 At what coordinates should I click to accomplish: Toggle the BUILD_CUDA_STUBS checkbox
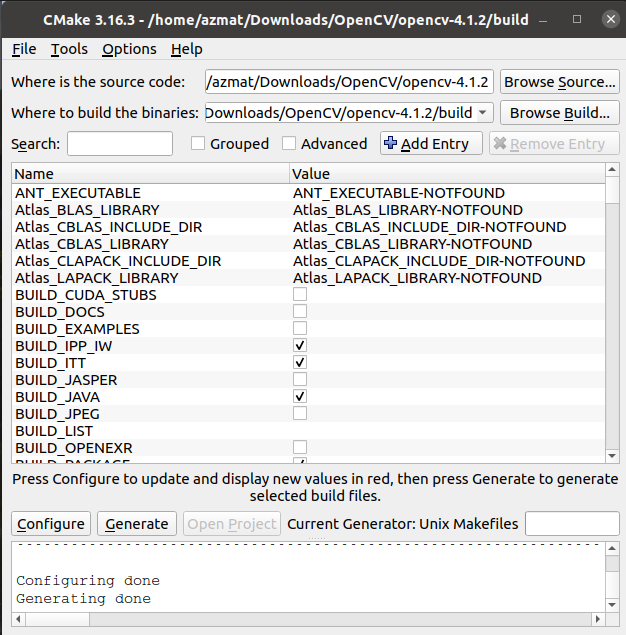tap(300, 294)
